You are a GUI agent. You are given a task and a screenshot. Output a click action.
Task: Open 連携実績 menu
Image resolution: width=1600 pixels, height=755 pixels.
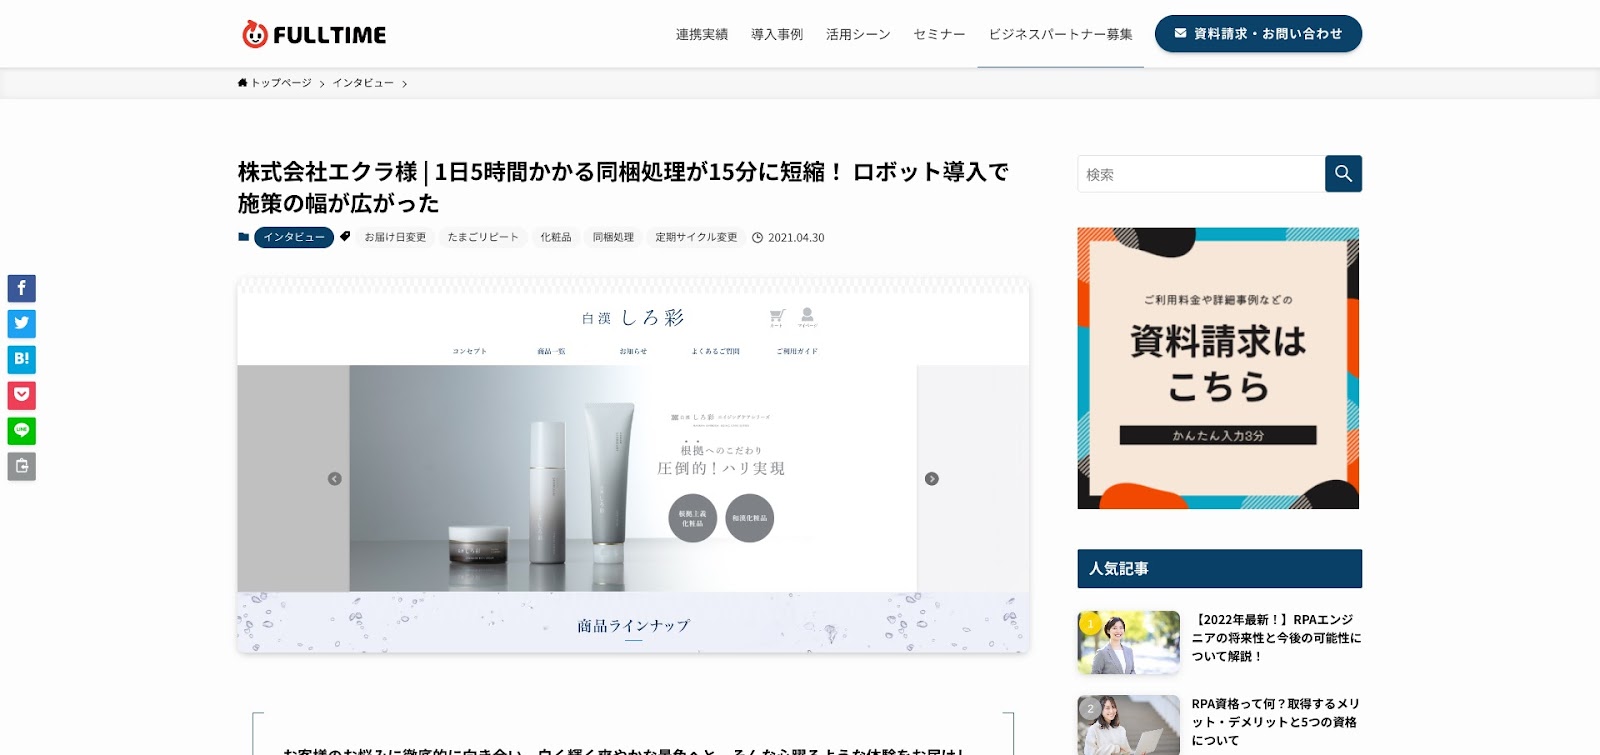pyautogui.click(x=702, y=34)
